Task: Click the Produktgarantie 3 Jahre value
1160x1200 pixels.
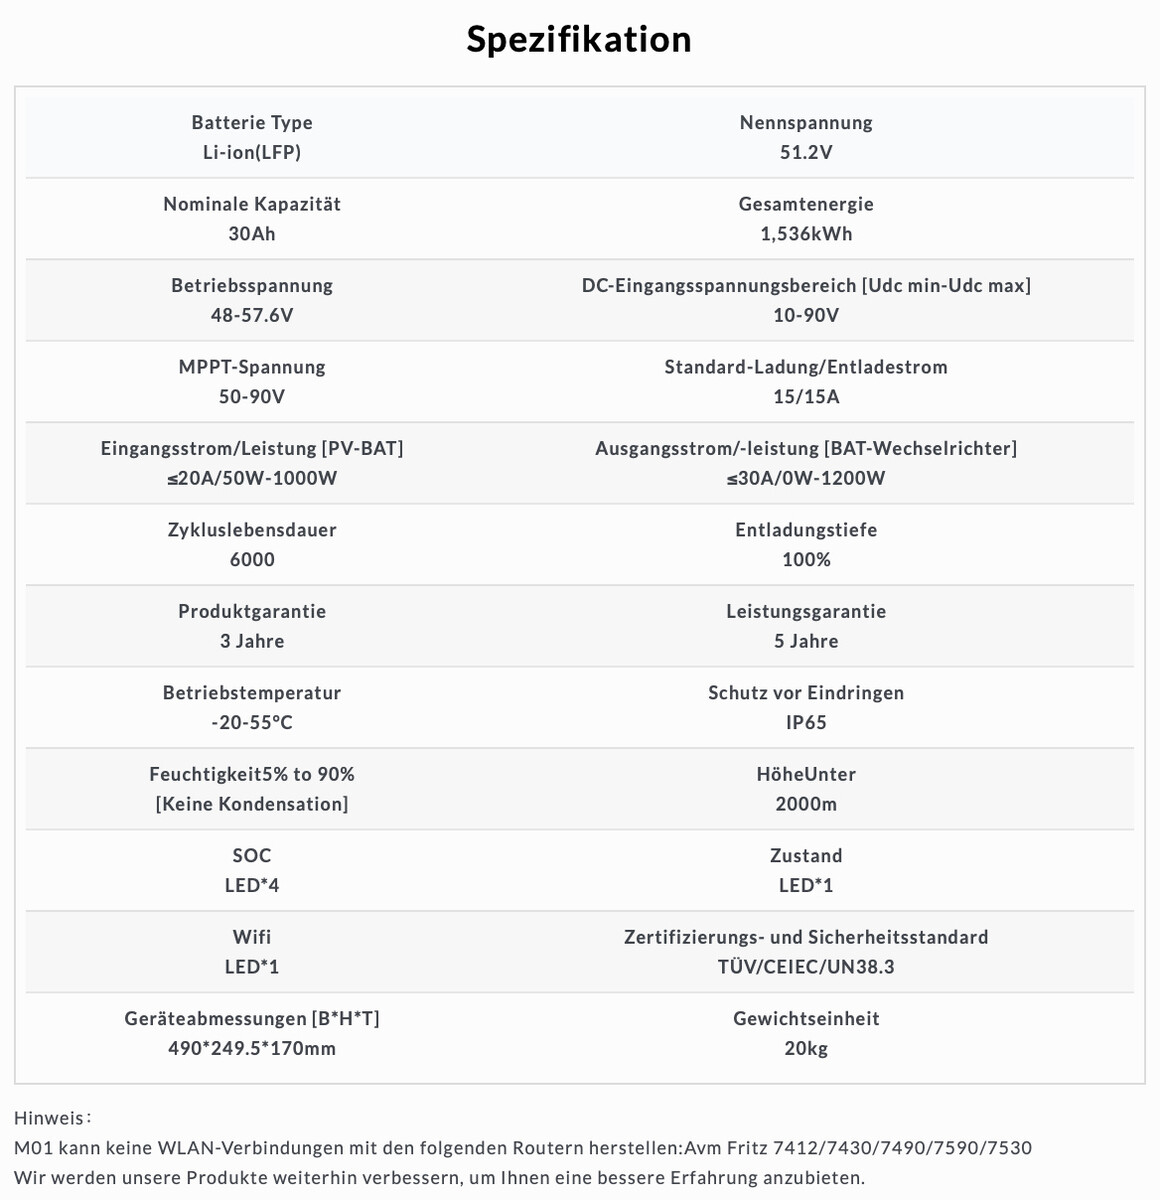Action: (252, 641)
